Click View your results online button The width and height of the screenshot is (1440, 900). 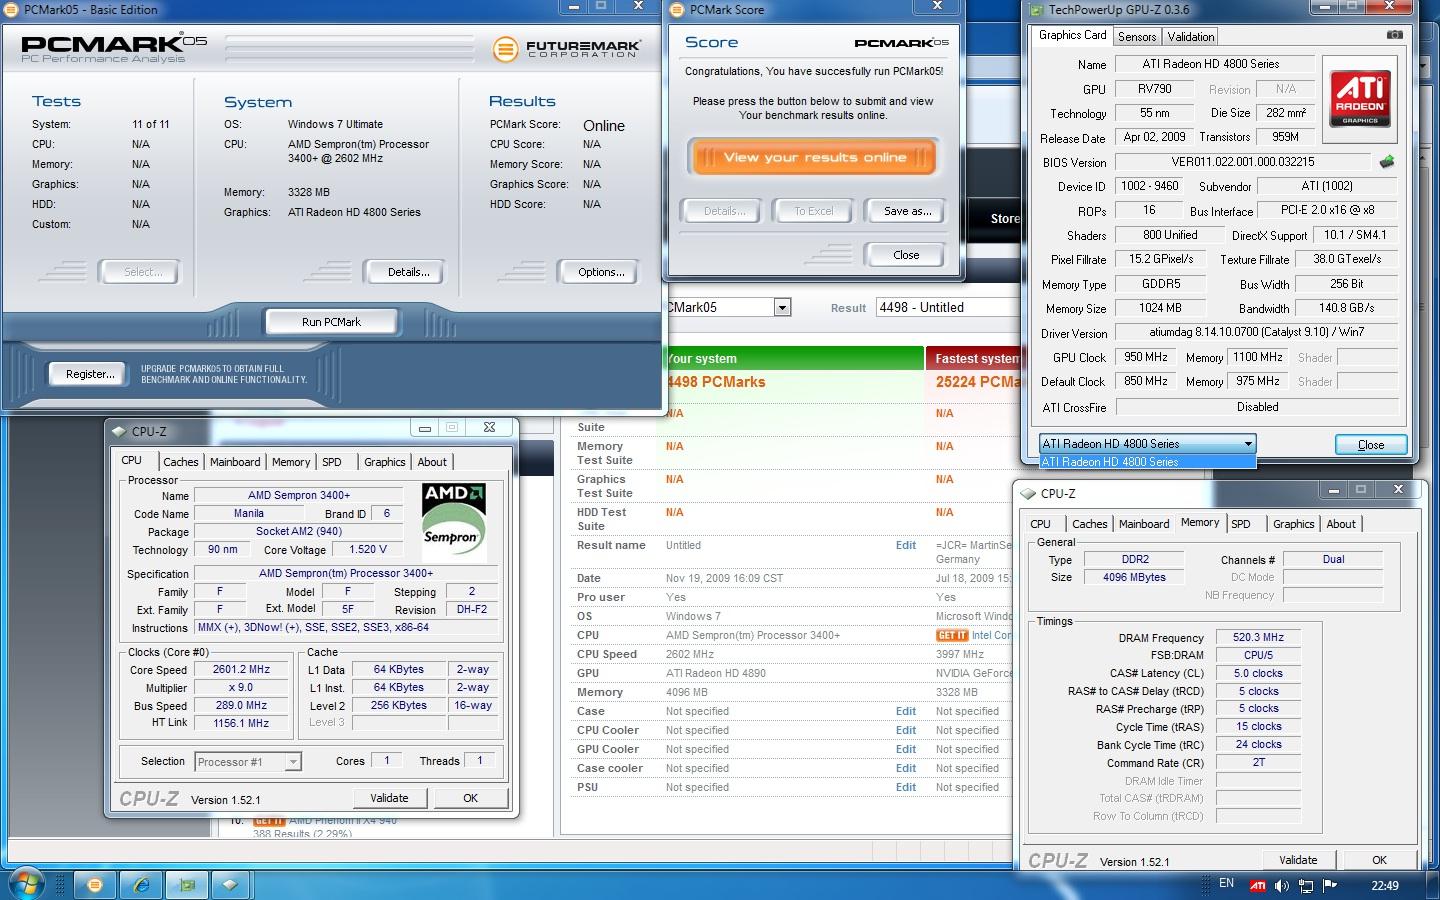coord(814,157)
